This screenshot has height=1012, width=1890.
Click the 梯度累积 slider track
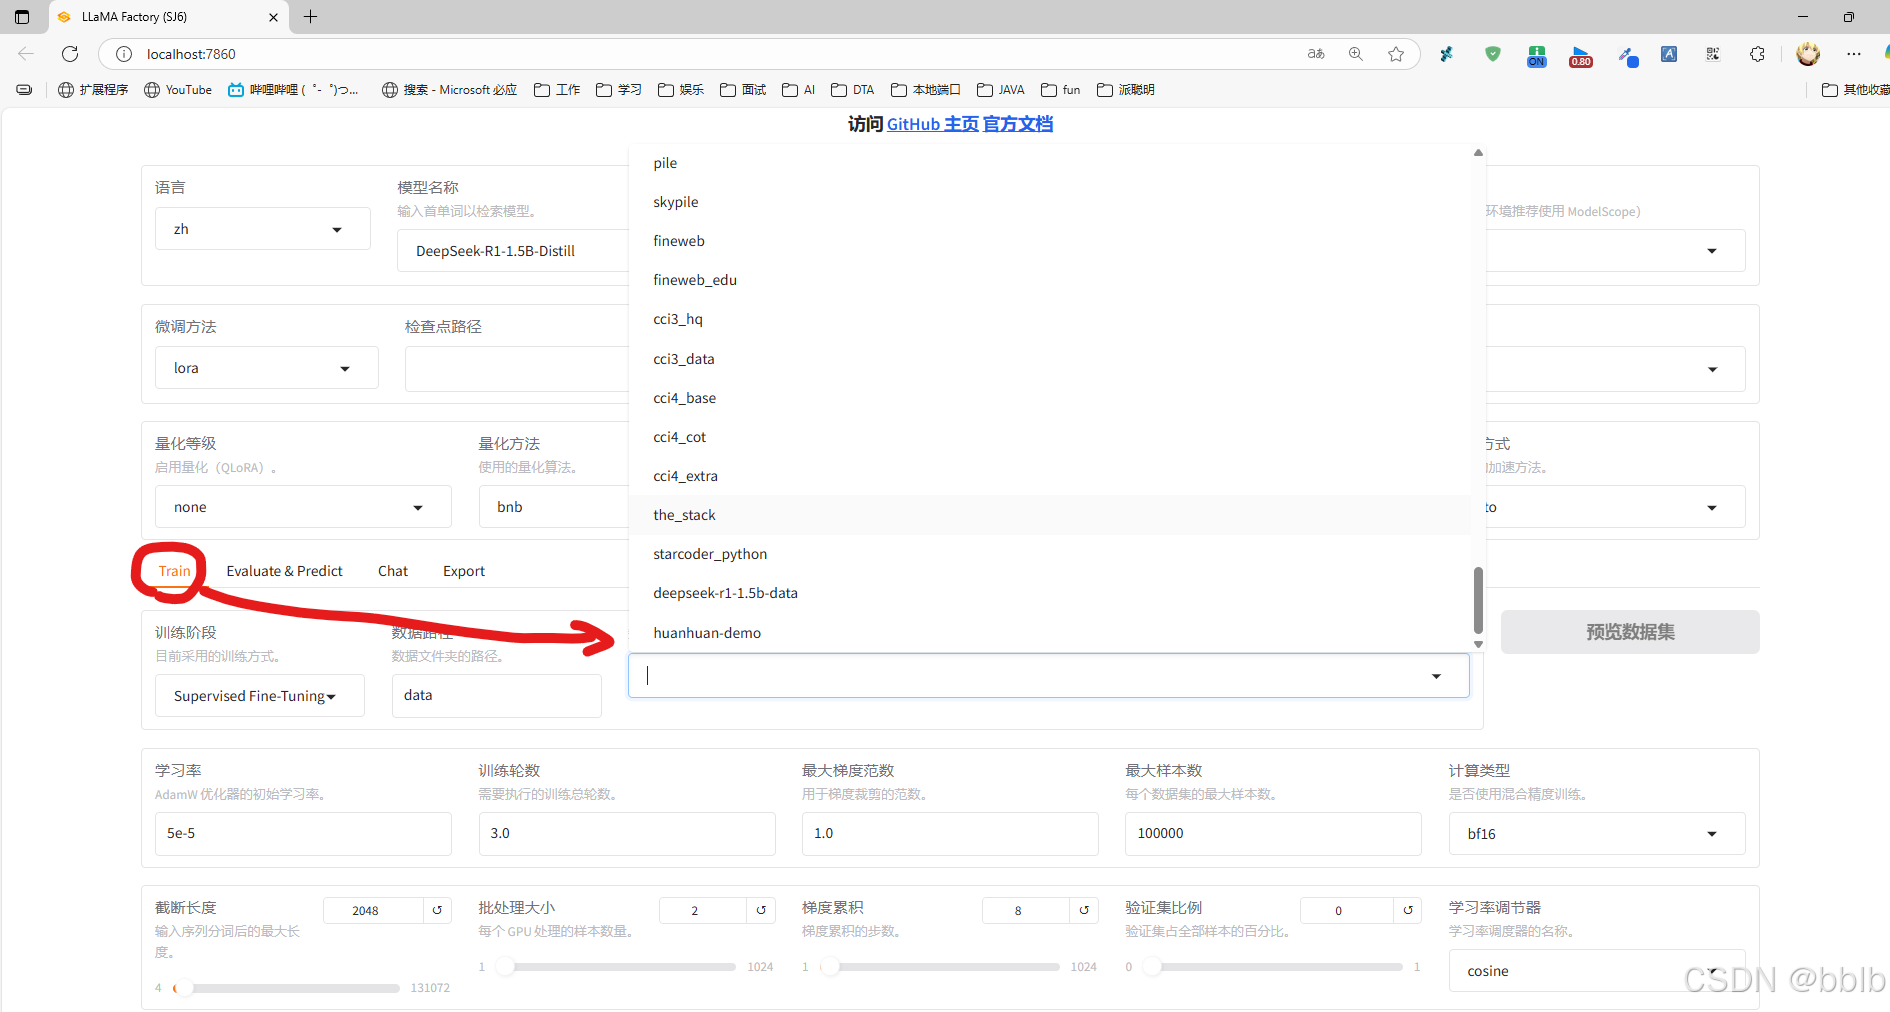point(940,967)
